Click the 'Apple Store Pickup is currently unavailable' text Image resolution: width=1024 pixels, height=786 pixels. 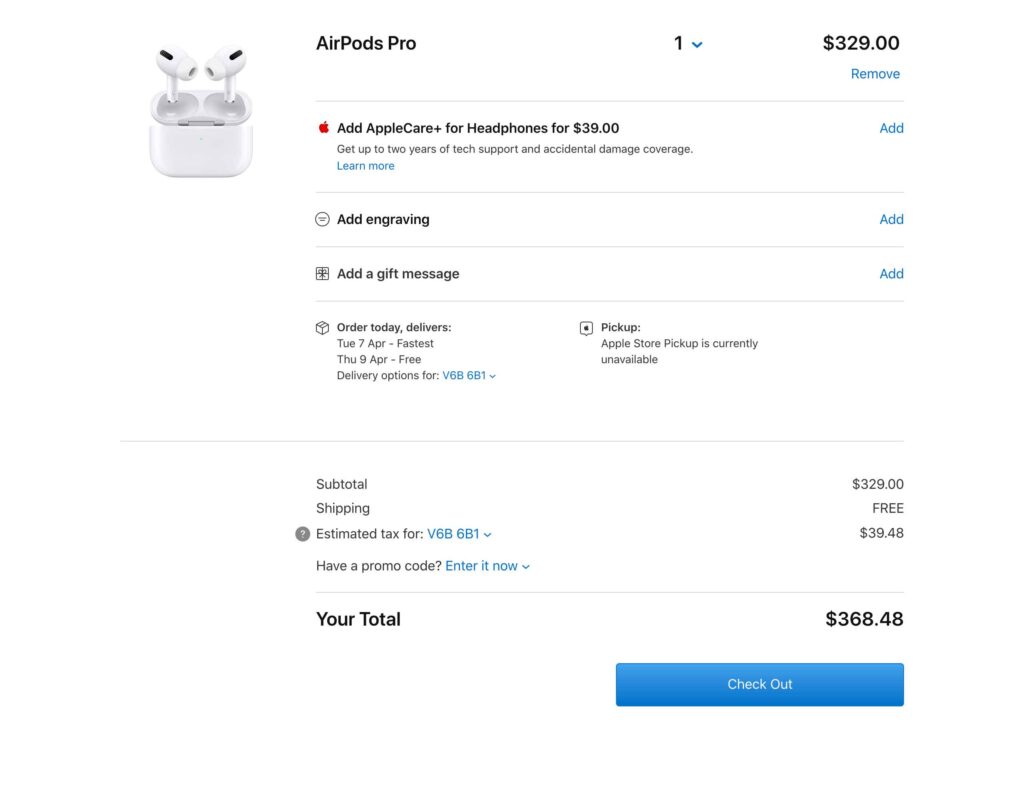(679, 351)
